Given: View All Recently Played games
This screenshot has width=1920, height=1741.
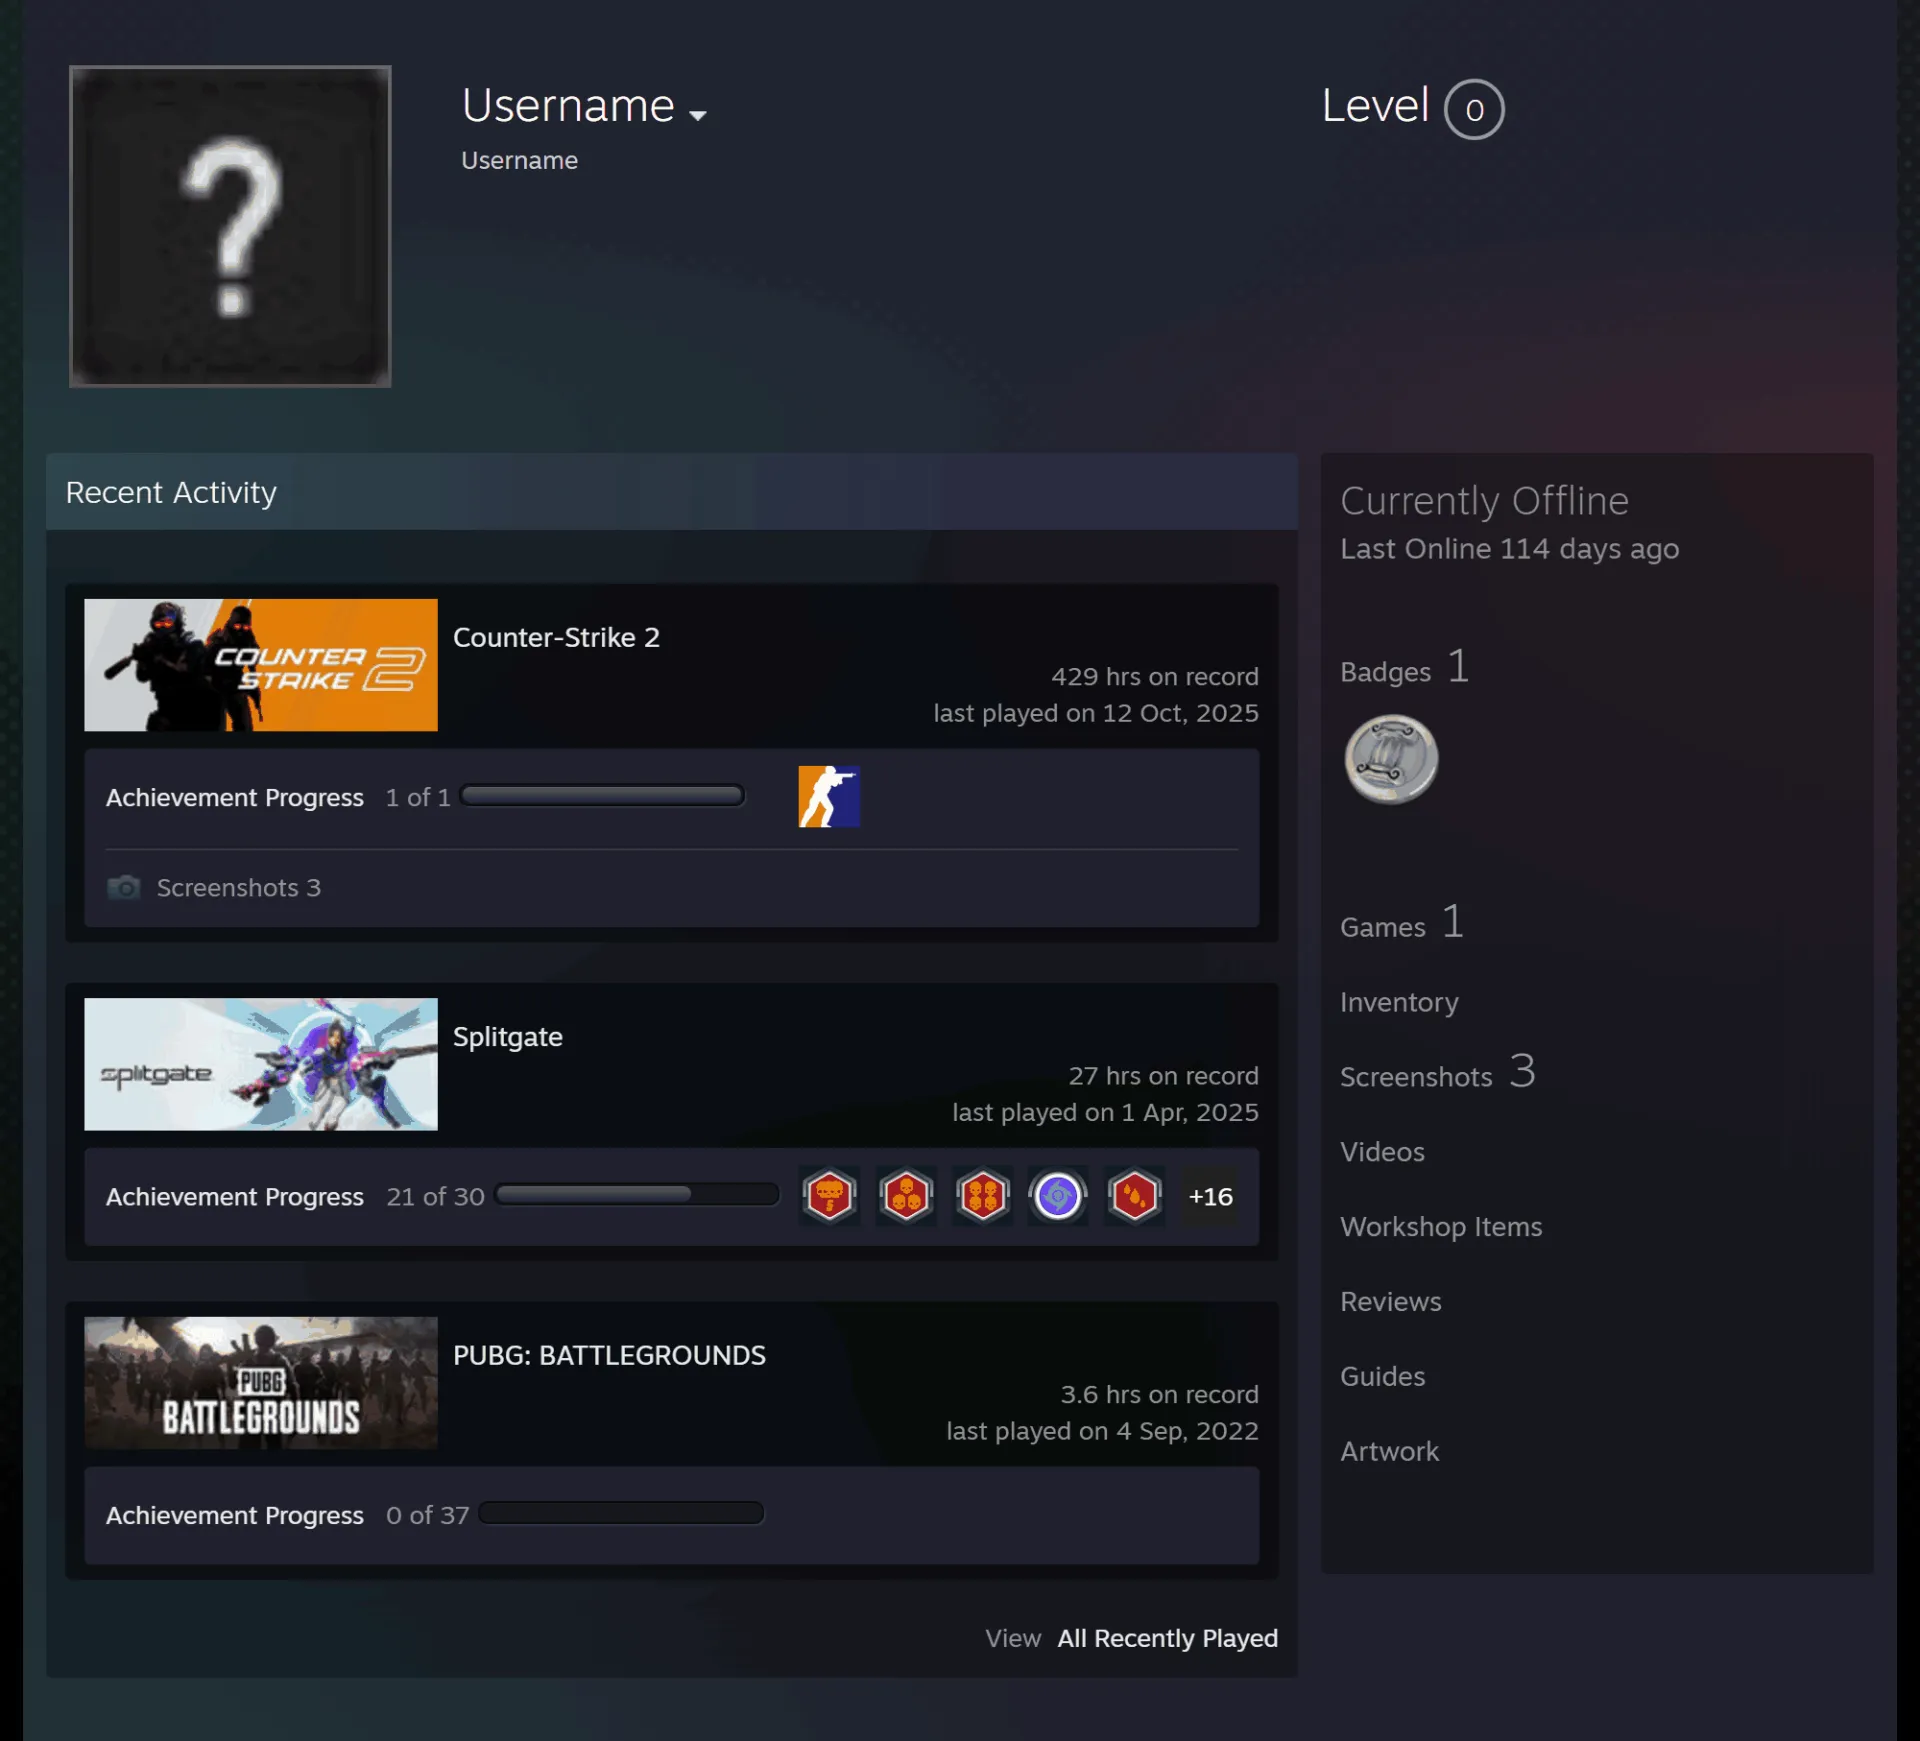Looking at the screenshot, I should [1167, 1638].
